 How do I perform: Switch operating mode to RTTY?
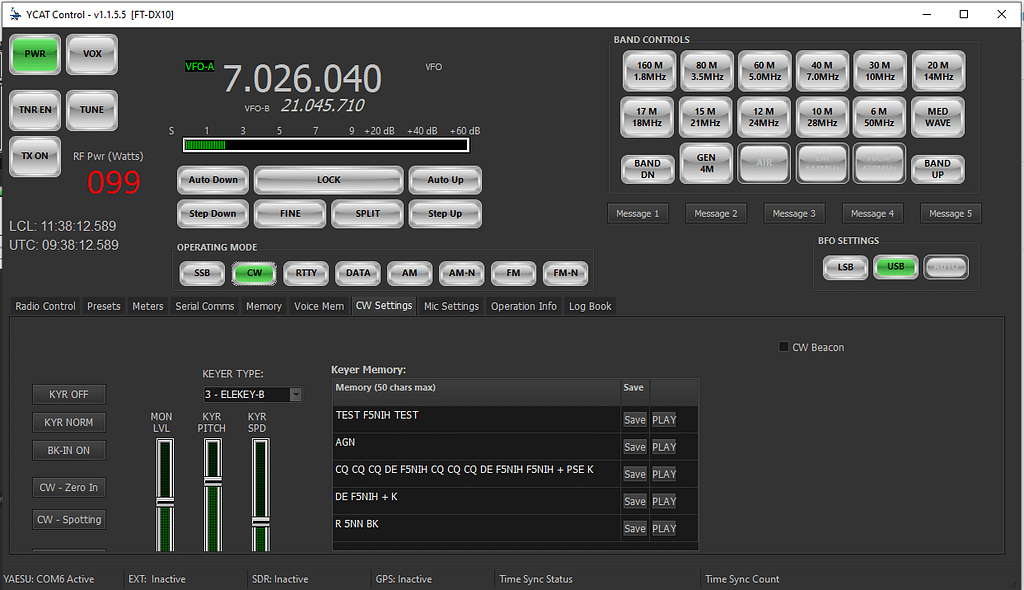click(306, 273)
